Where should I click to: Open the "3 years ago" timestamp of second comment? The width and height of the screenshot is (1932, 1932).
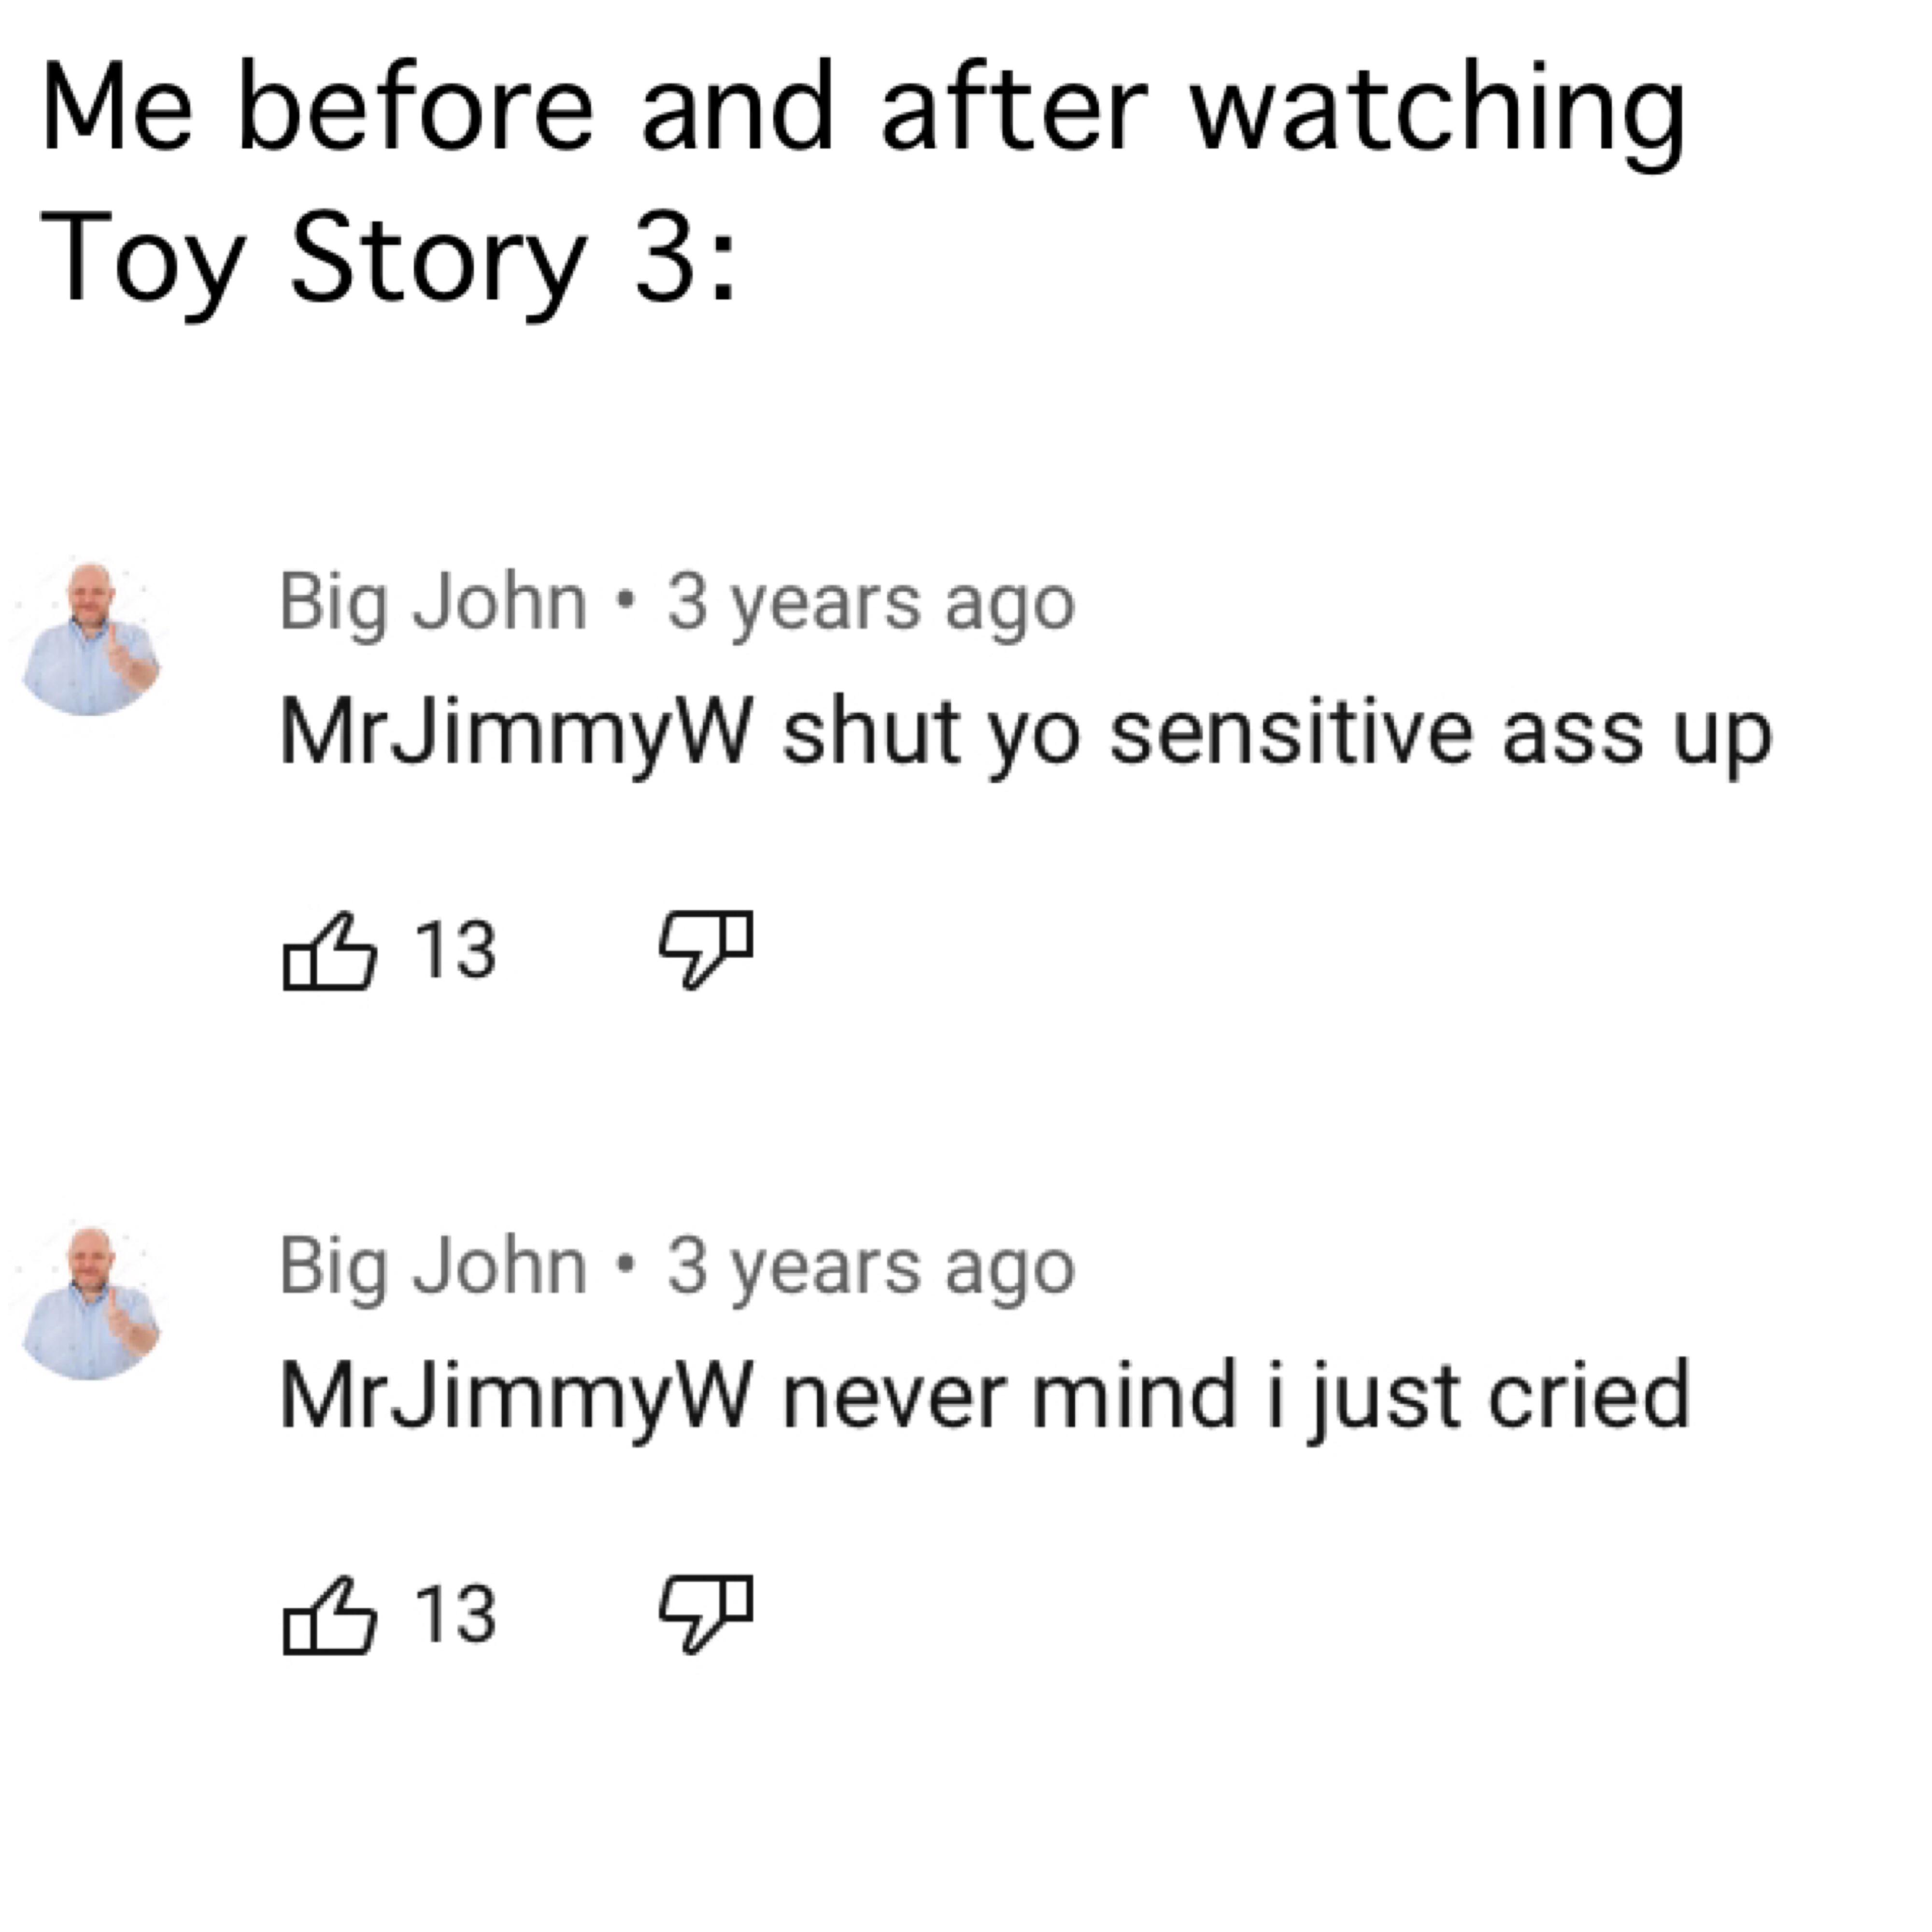coord(870,1267)
